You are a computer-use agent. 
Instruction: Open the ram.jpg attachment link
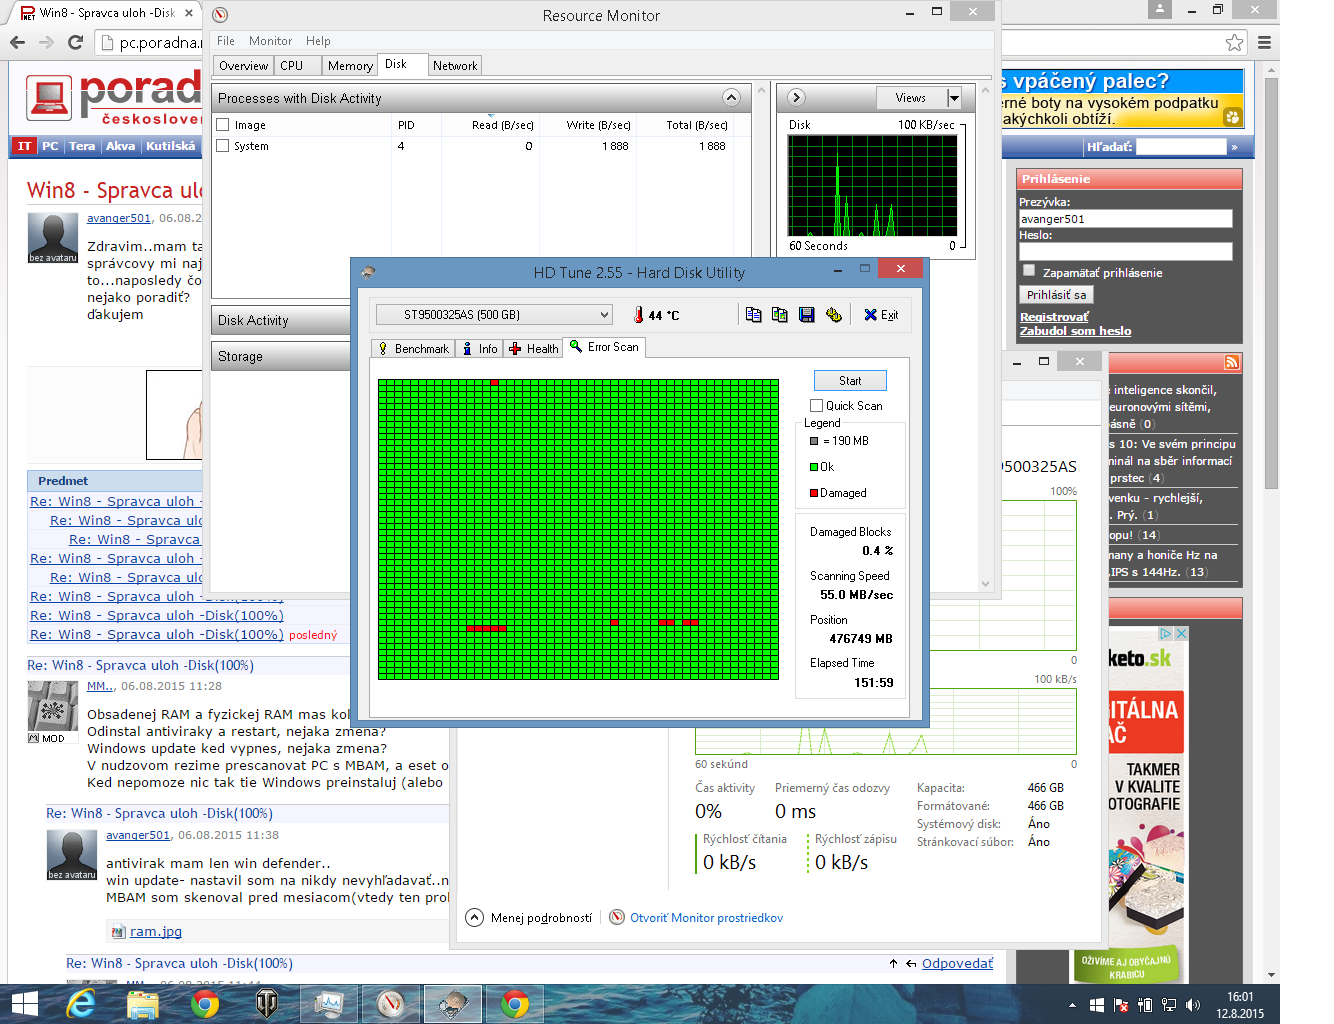pyautogui.click(x=156, y=932)
